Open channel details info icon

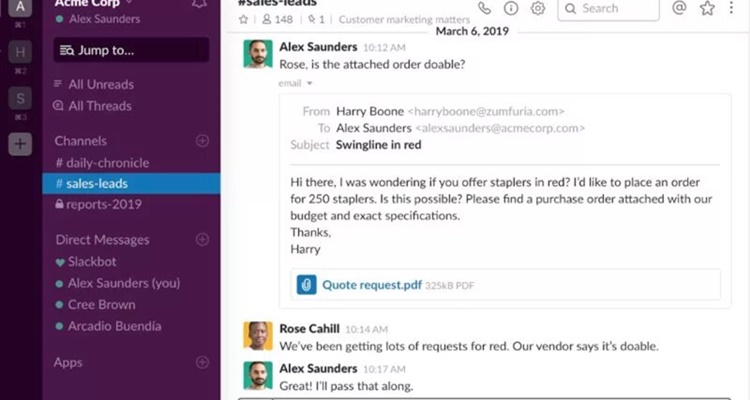coord(511,8)
